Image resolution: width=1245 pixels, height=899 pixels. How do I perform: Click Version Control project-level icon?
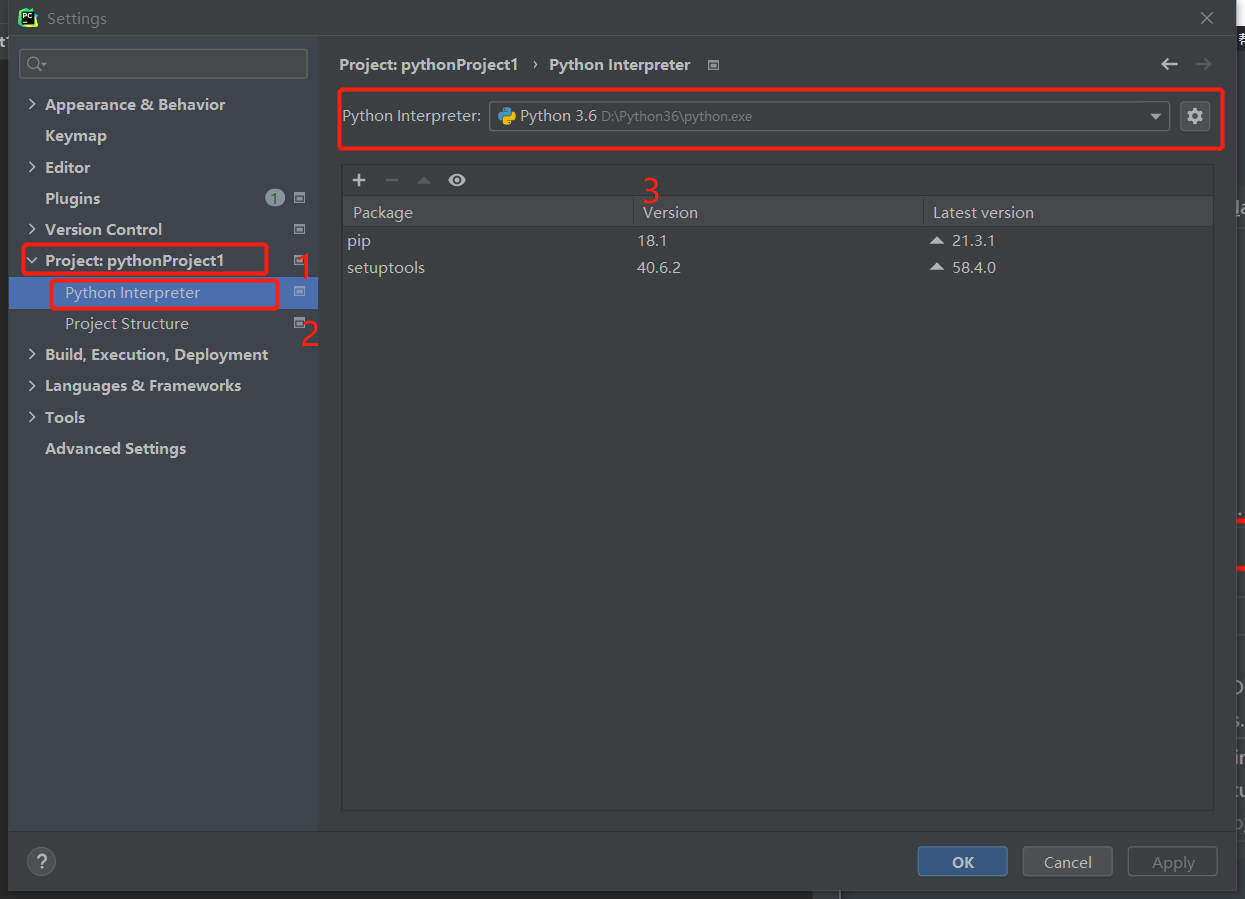[x=299, y=229]
